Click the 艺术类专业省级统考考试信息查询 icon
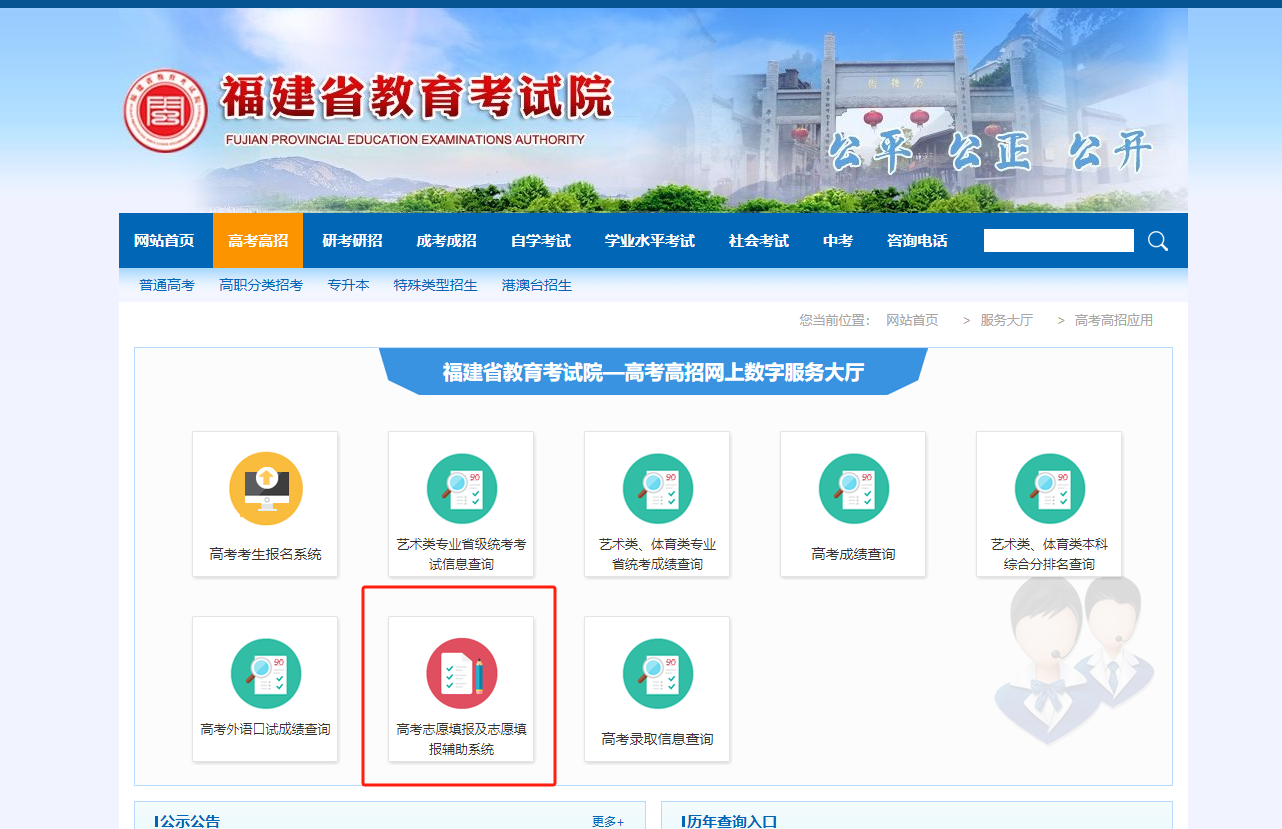The height and width of the screenshot is (829, 1282). point(461,489)
